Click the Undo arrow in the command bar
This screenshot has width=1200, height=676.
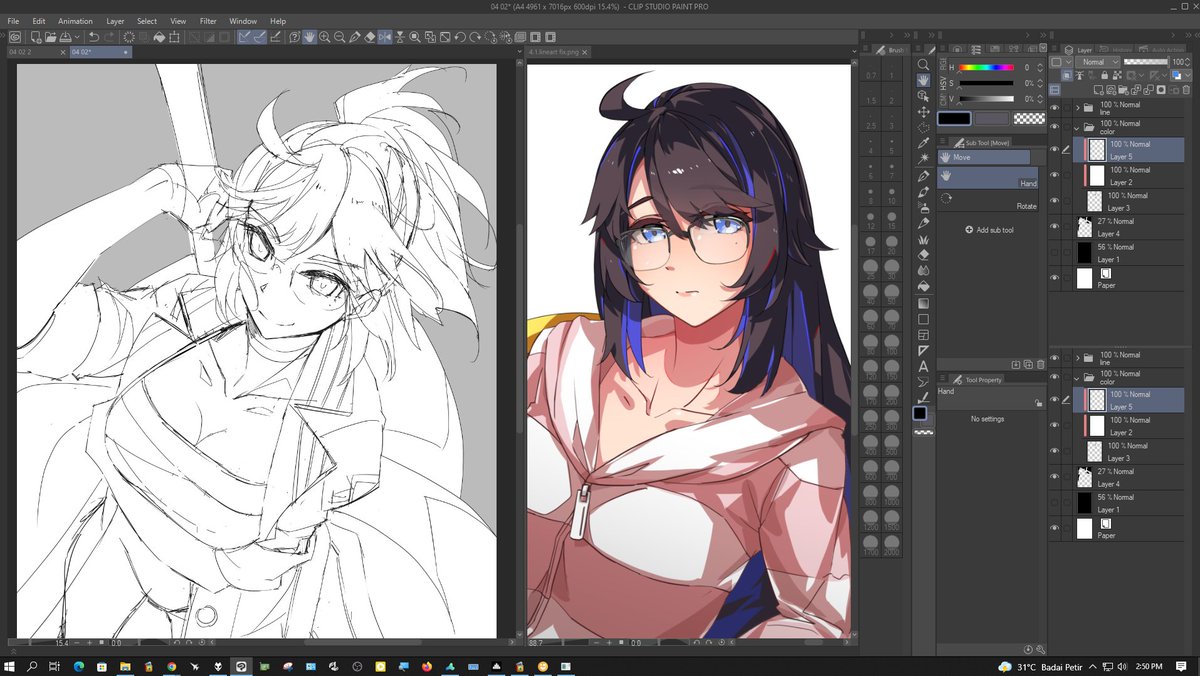coord(94,37)
